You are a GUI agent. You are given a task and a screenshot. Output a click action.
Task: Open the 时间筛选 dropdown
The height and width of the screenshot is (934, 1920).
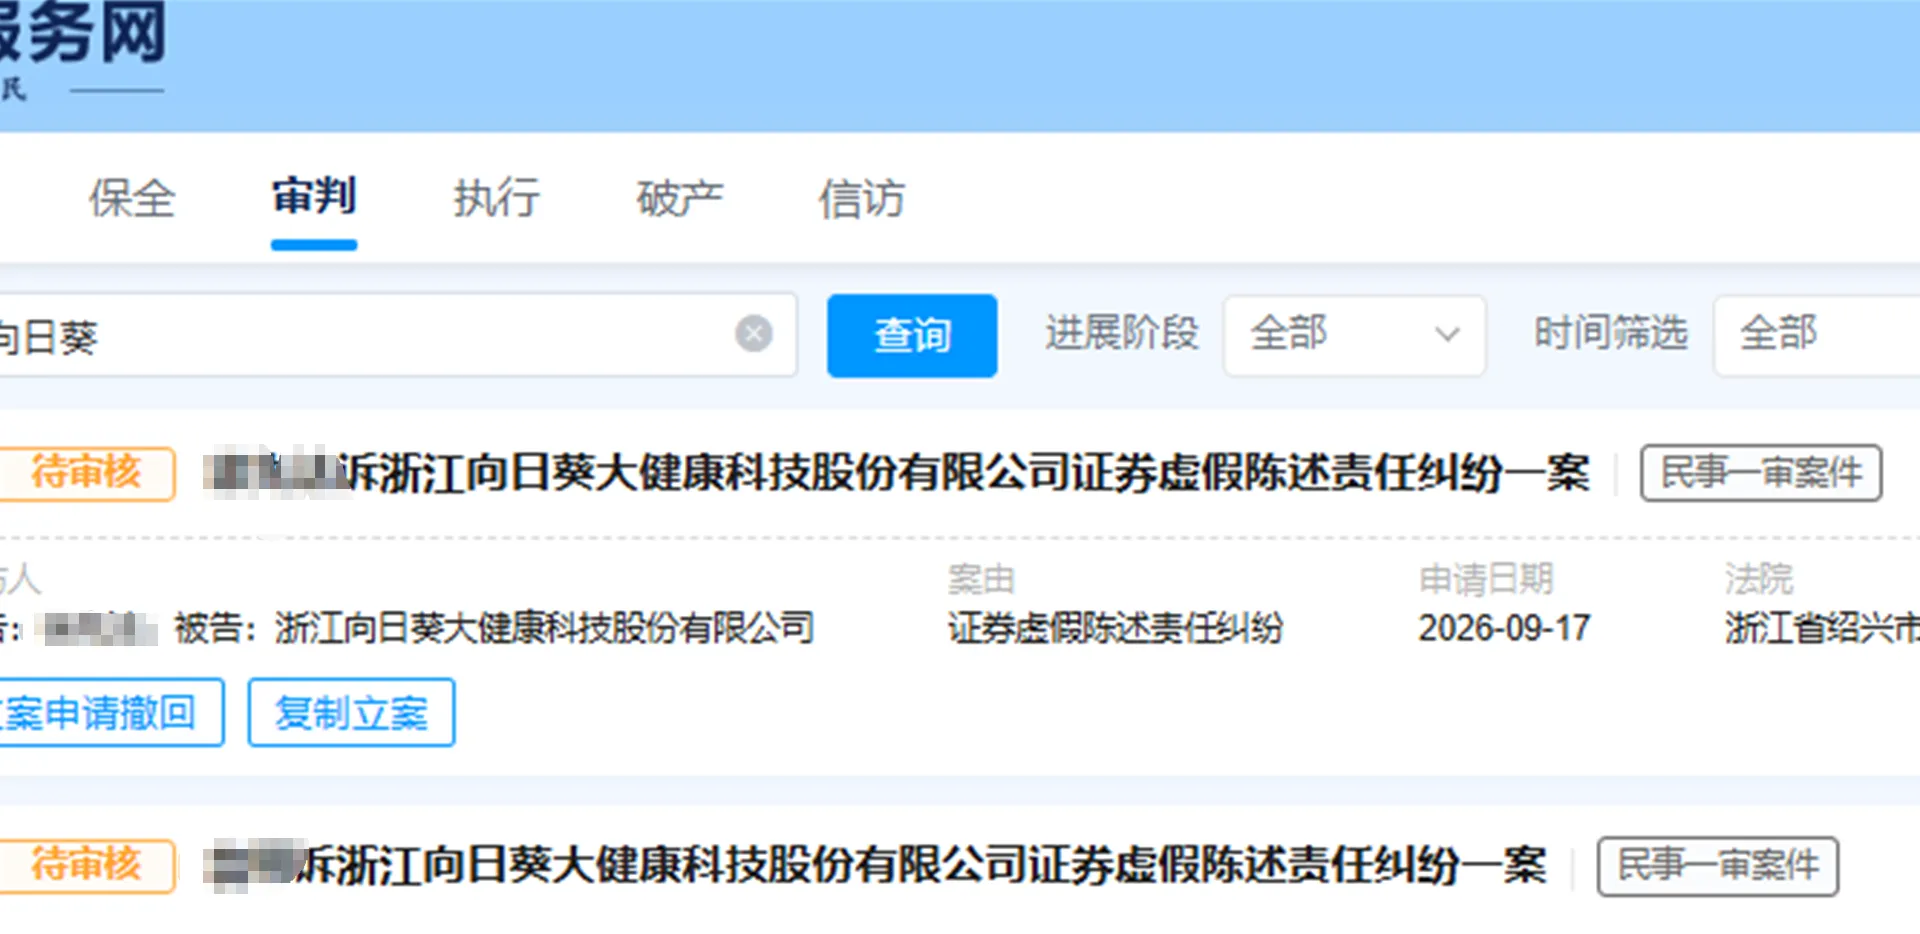pyautogui.click(x=1817, y=335)
